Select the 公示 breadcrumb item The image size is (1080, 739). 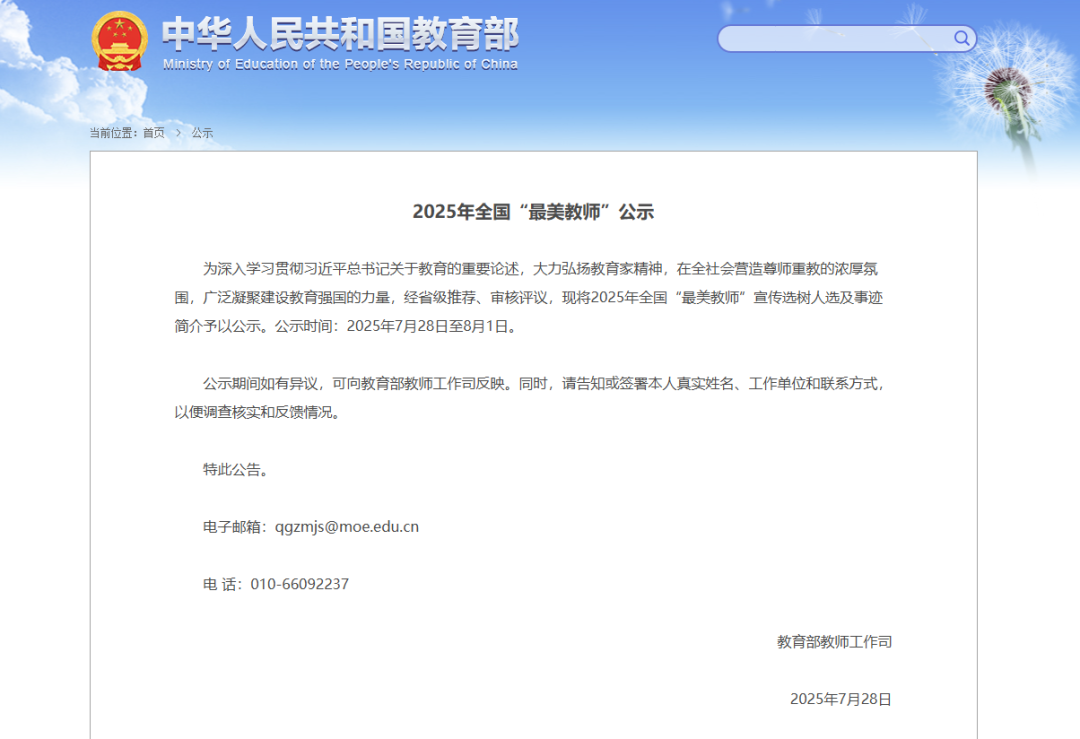pos(202,133)
